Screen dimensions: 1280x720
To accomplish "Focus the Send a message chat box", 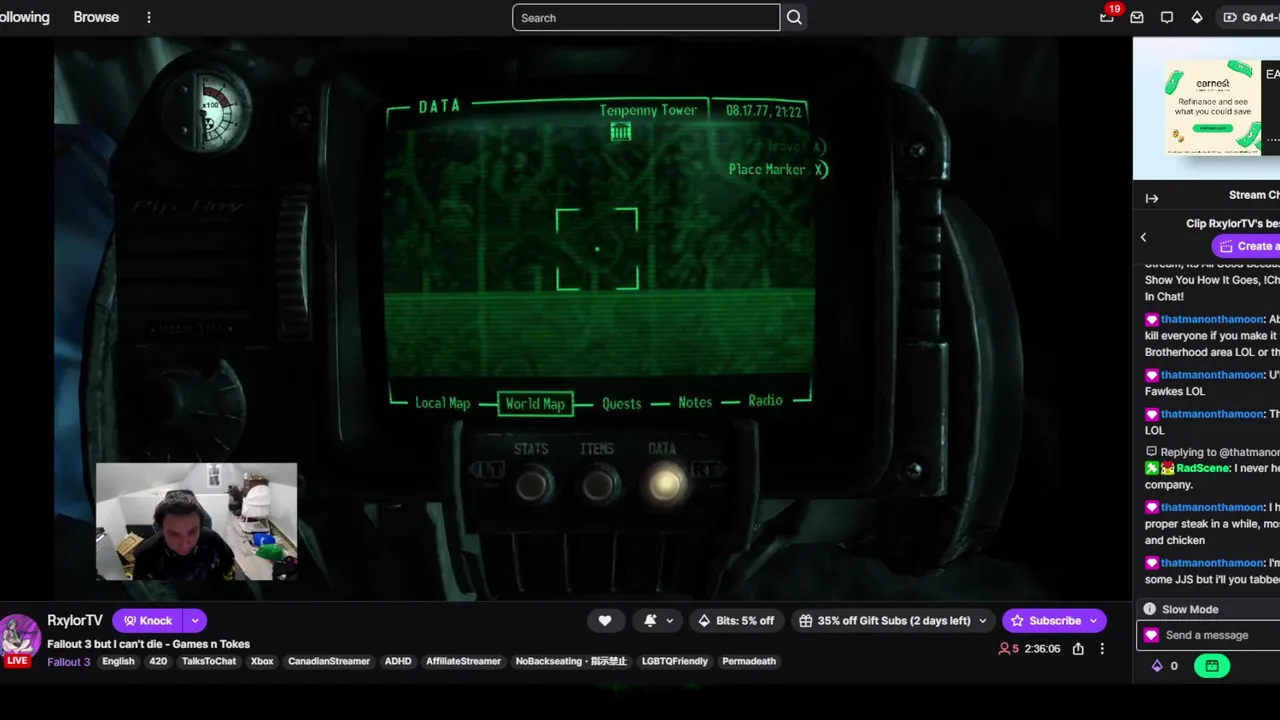I will pyautogui.click(x=1208, y=635).
